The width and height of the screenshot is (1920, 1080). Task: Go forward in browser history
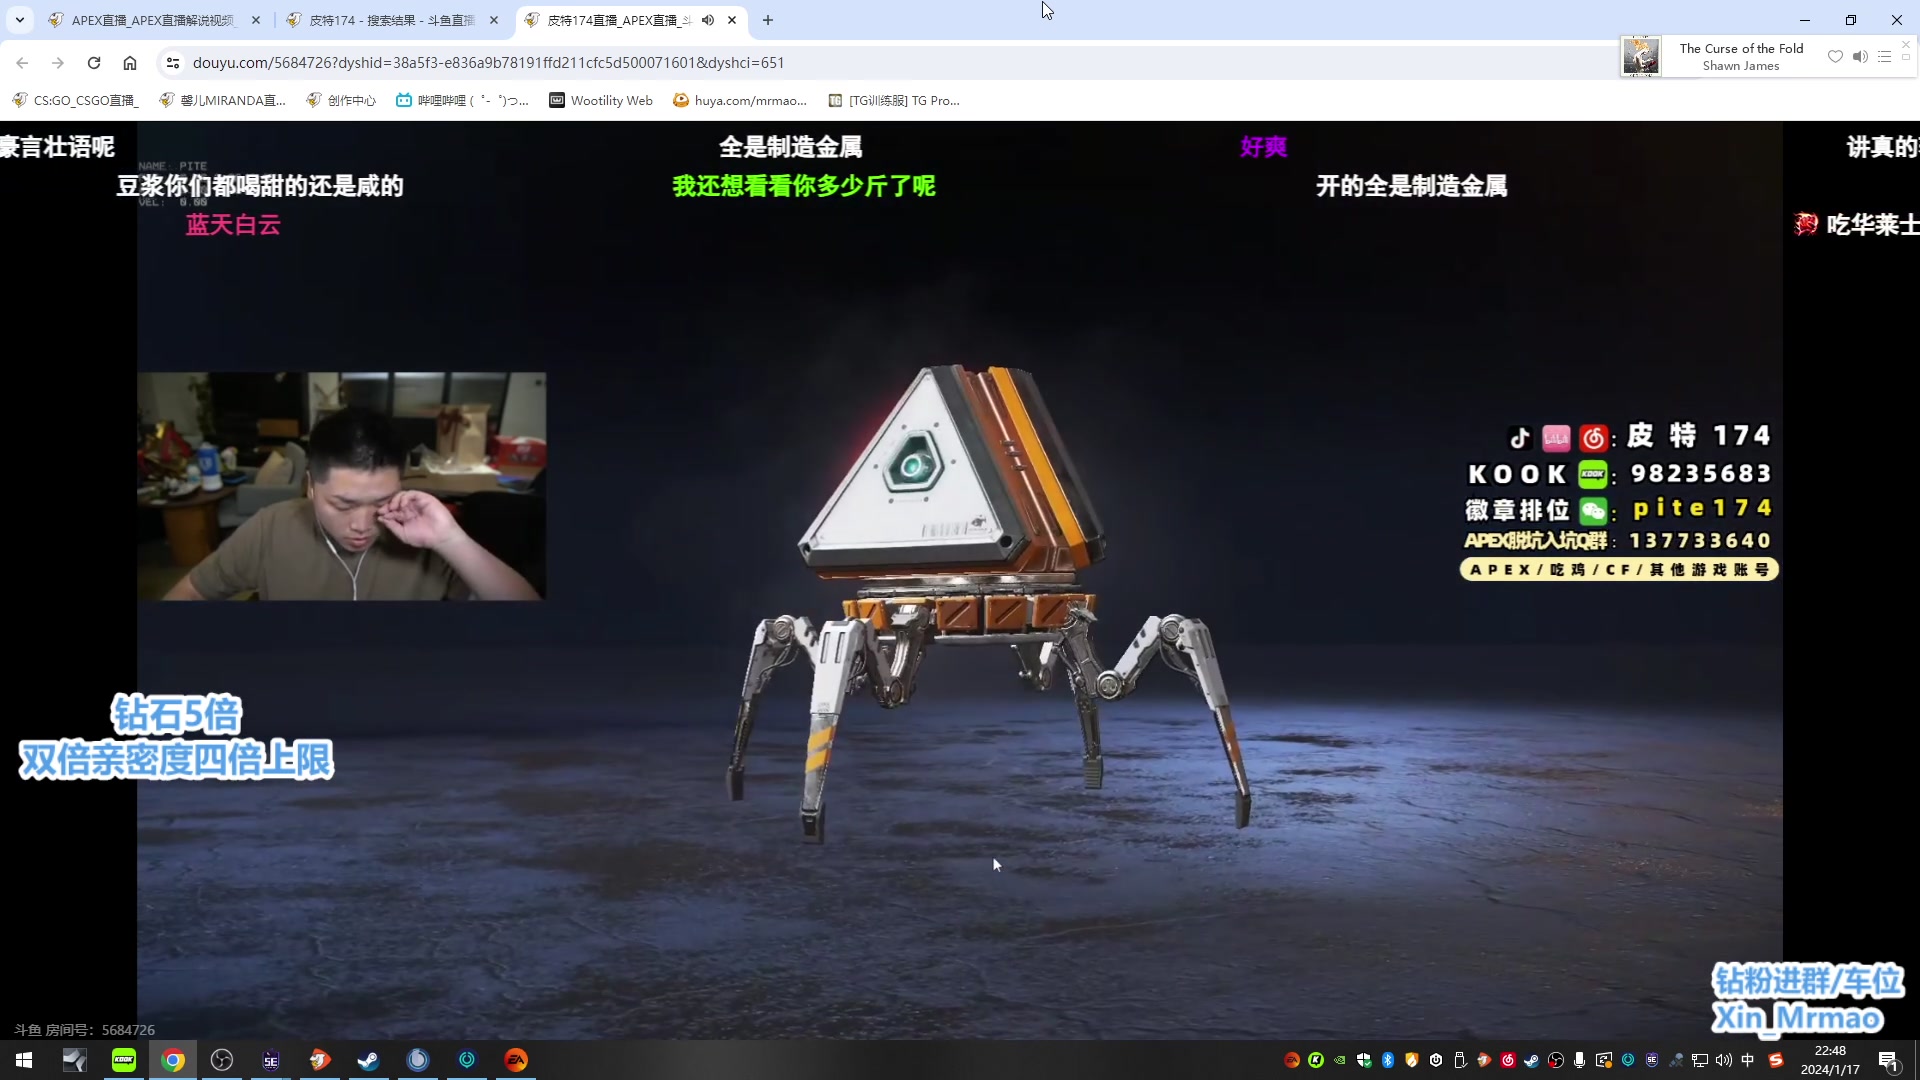click(x=58, y=63)
